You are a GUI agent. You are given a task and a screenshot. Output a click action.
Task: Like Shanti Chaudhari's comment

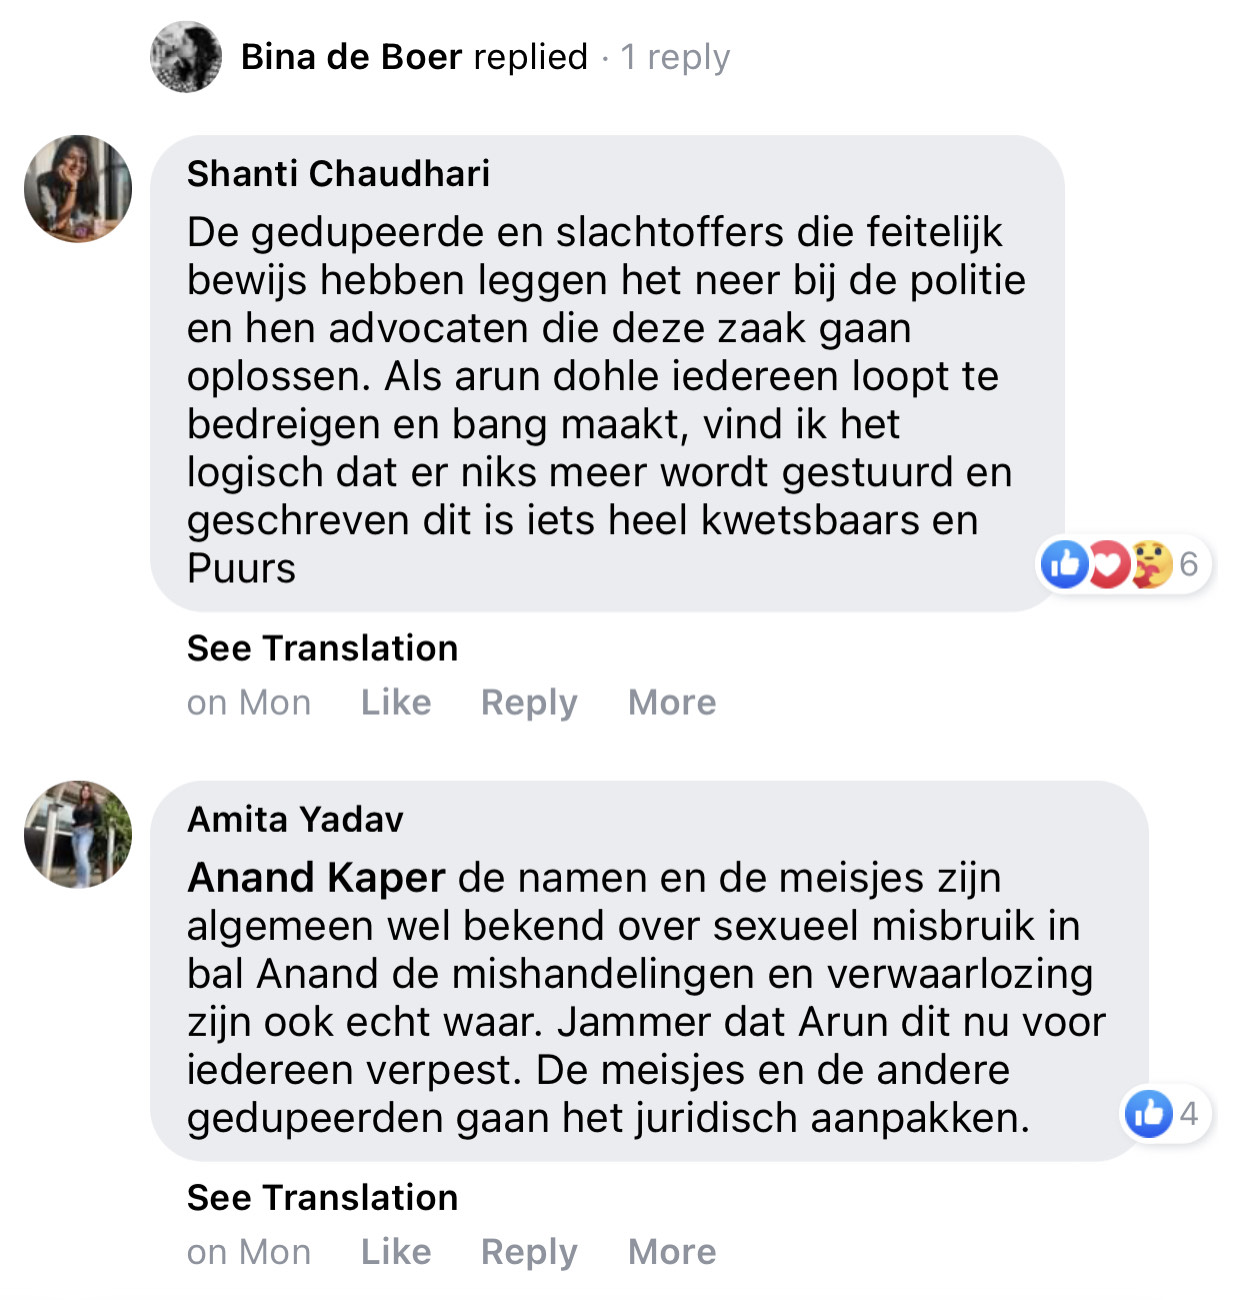click(x=396, y=703)
